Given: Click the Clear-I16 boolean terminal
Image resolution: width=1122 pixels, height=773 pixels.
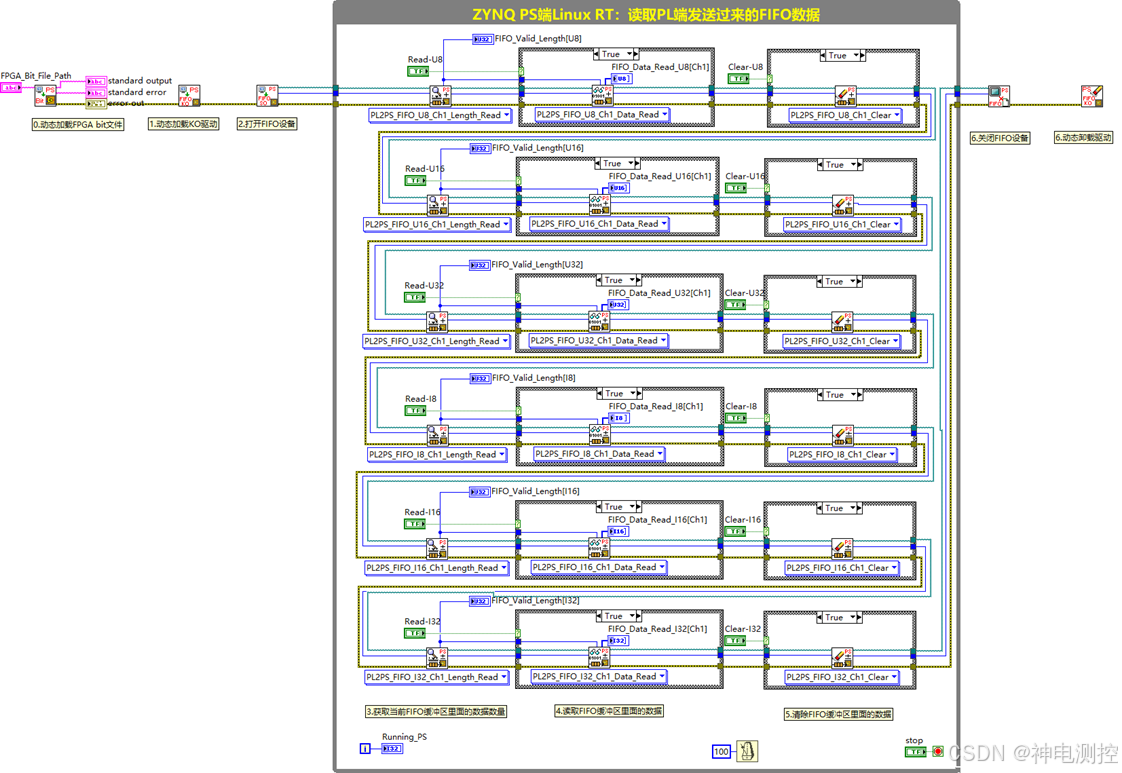Looking at the screenshot, I should point(735,532).
